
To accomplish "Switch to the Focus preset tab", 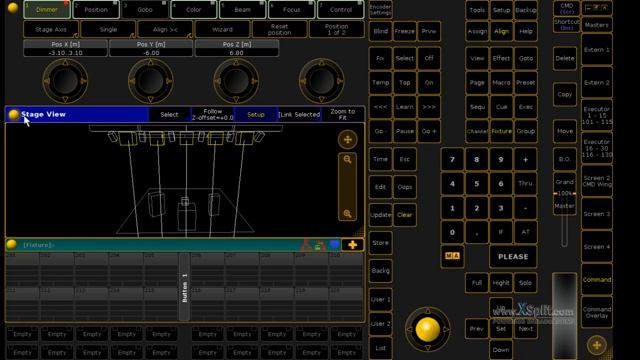I will pos(292,10).
